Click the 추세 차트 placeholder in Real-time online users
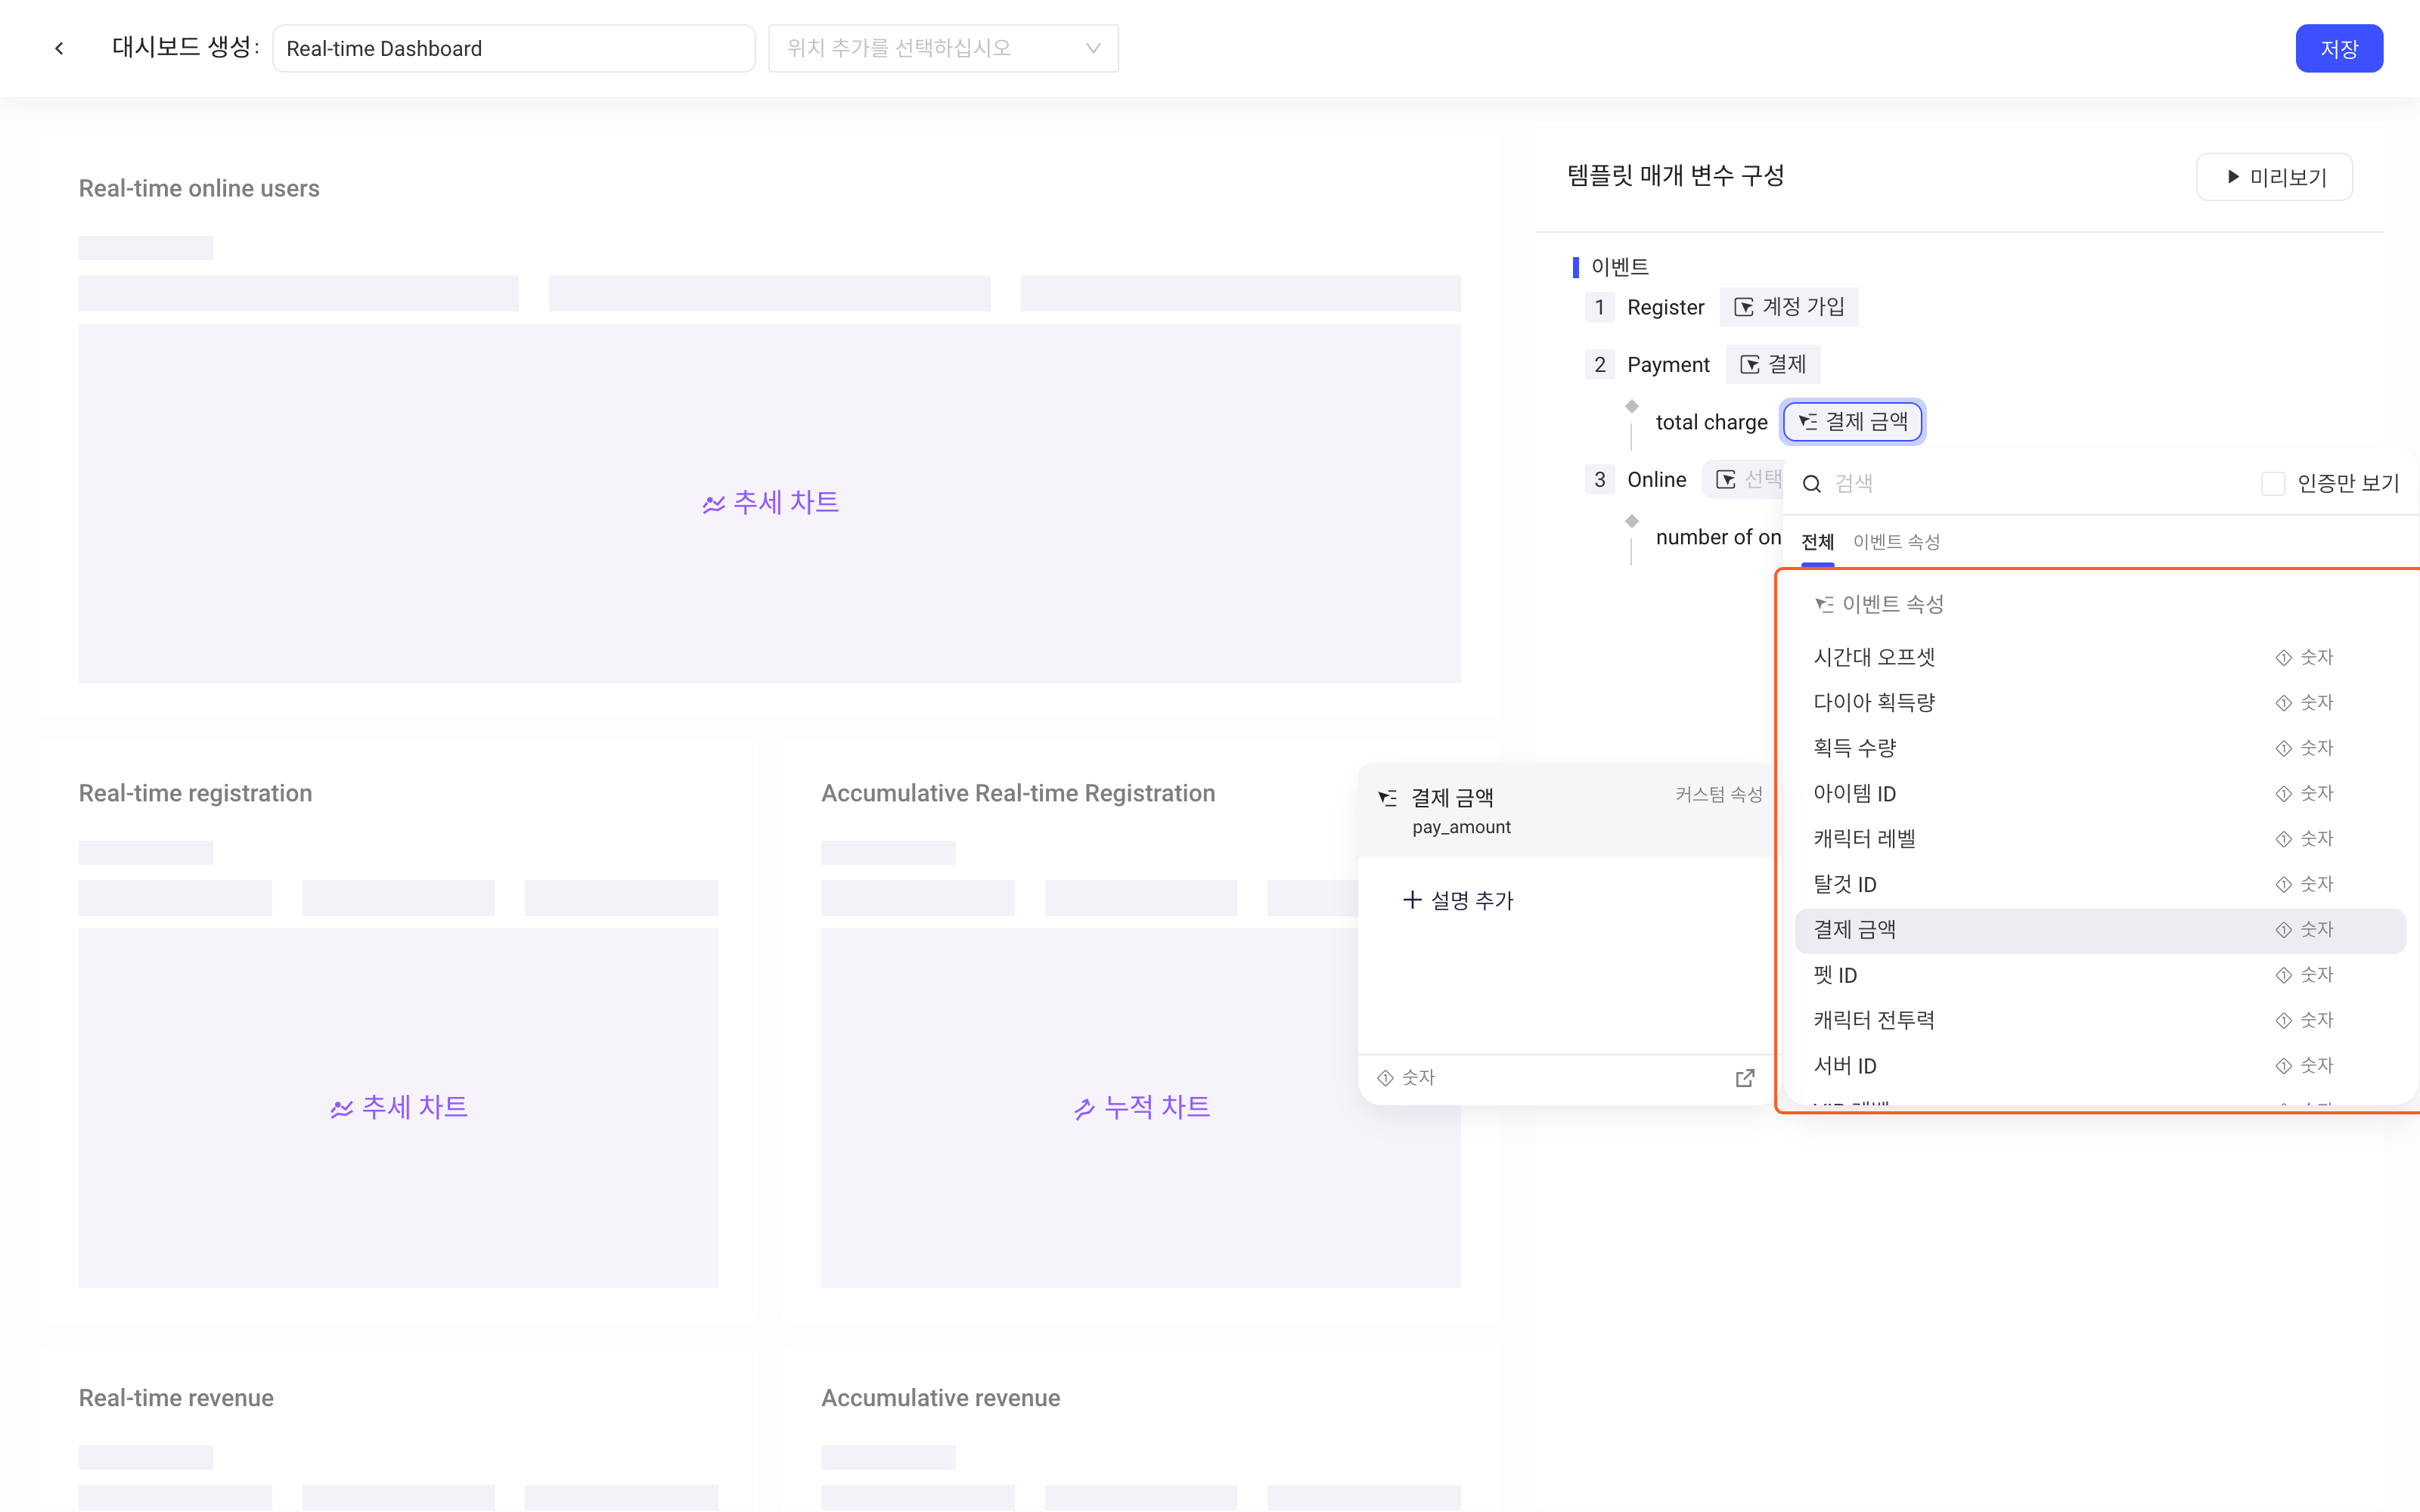Screen dimensions: 2420x1512 (770, 503)
